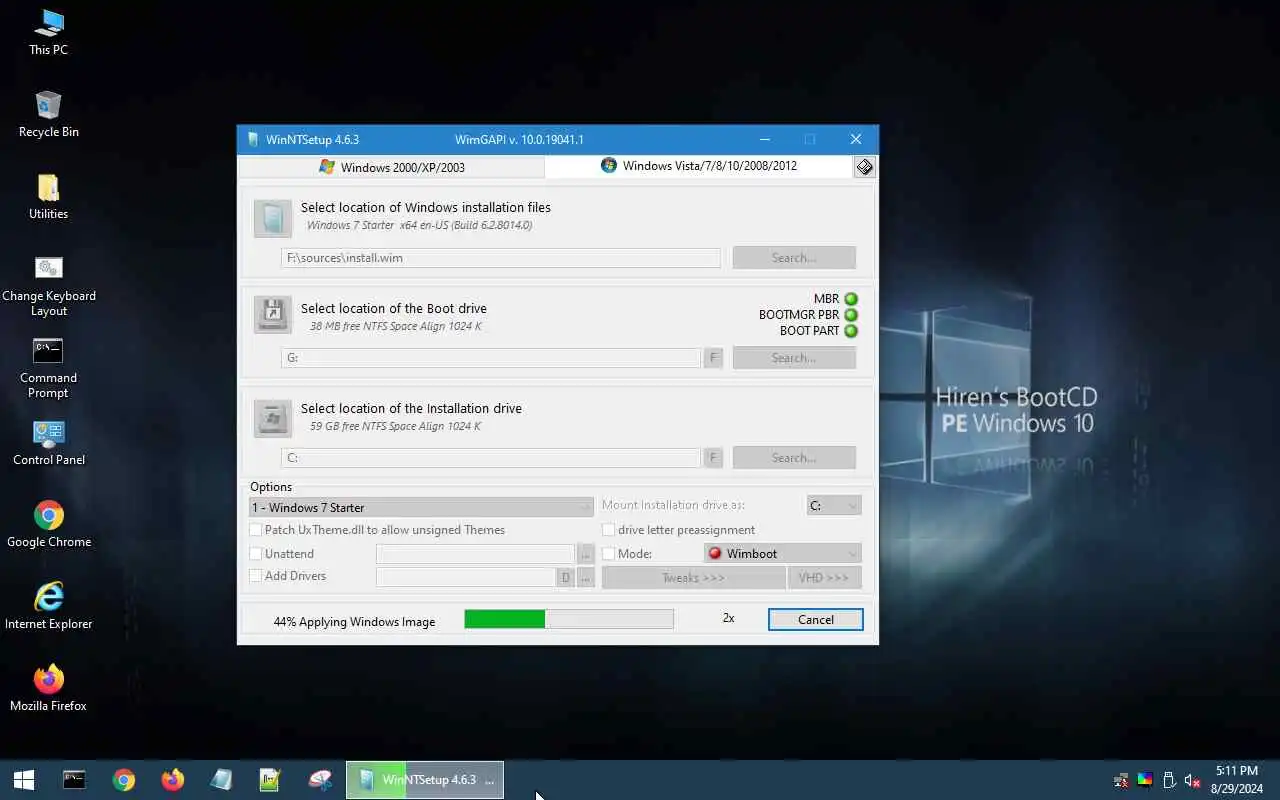Open the Utilities folder on desktop
Viewport: 1280px width, 800px height.
[48, 196]
